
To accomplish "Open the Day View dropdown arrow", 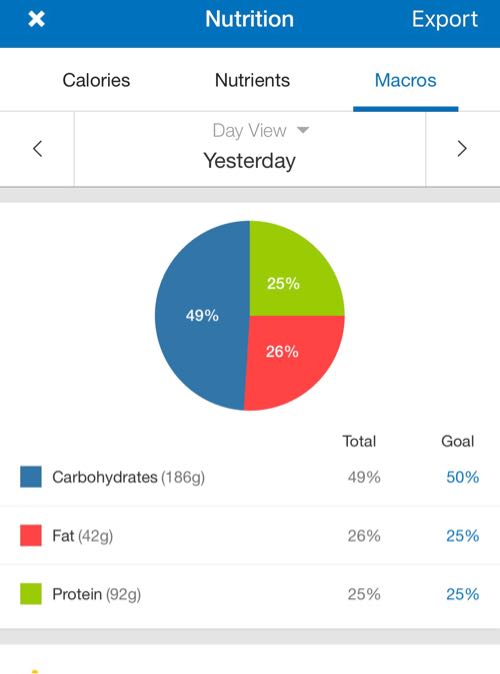I will [x=303, y=130].
